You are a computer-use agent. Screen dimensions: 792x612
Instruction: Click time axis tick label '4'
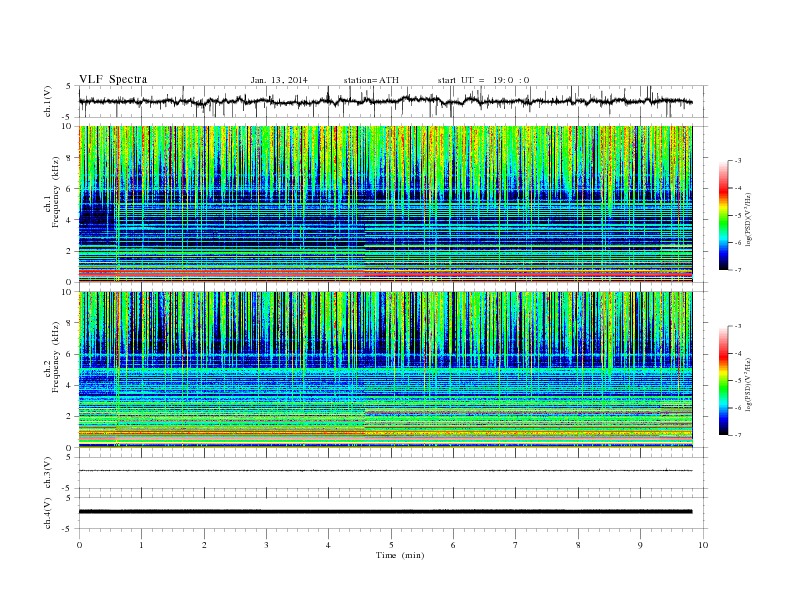point(328,545)
